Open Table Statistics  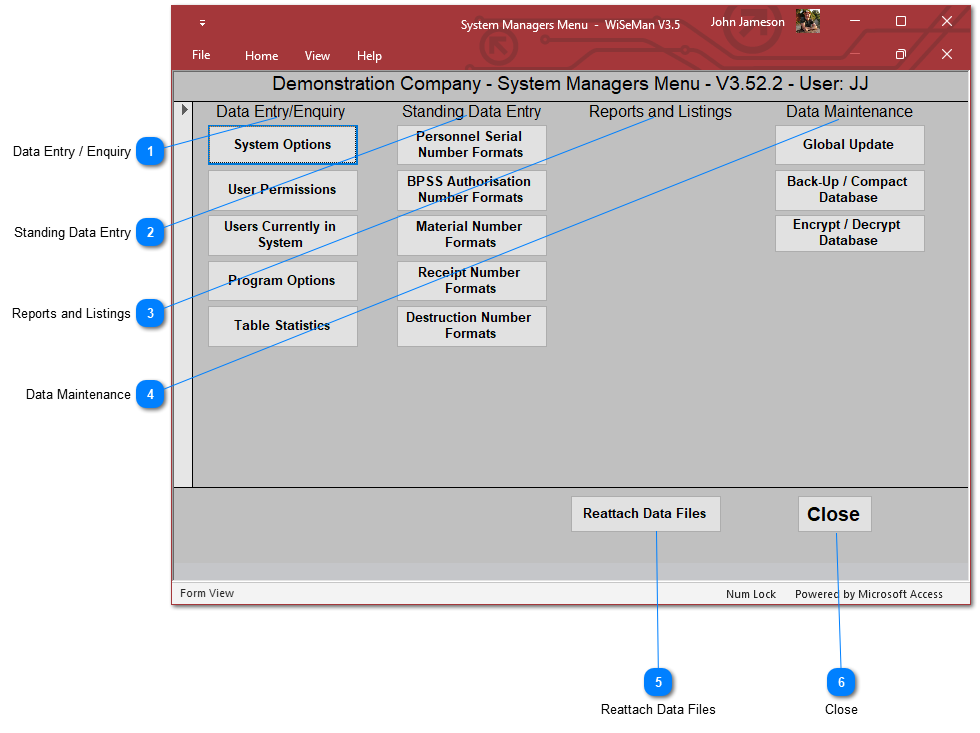(282, 326)
